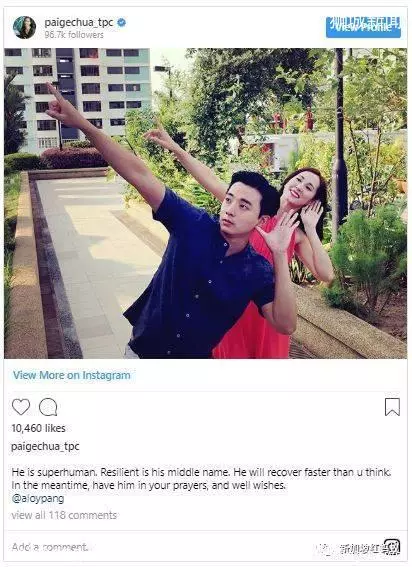
Task: Like the post with the heart icon
Action: (21, 407)
